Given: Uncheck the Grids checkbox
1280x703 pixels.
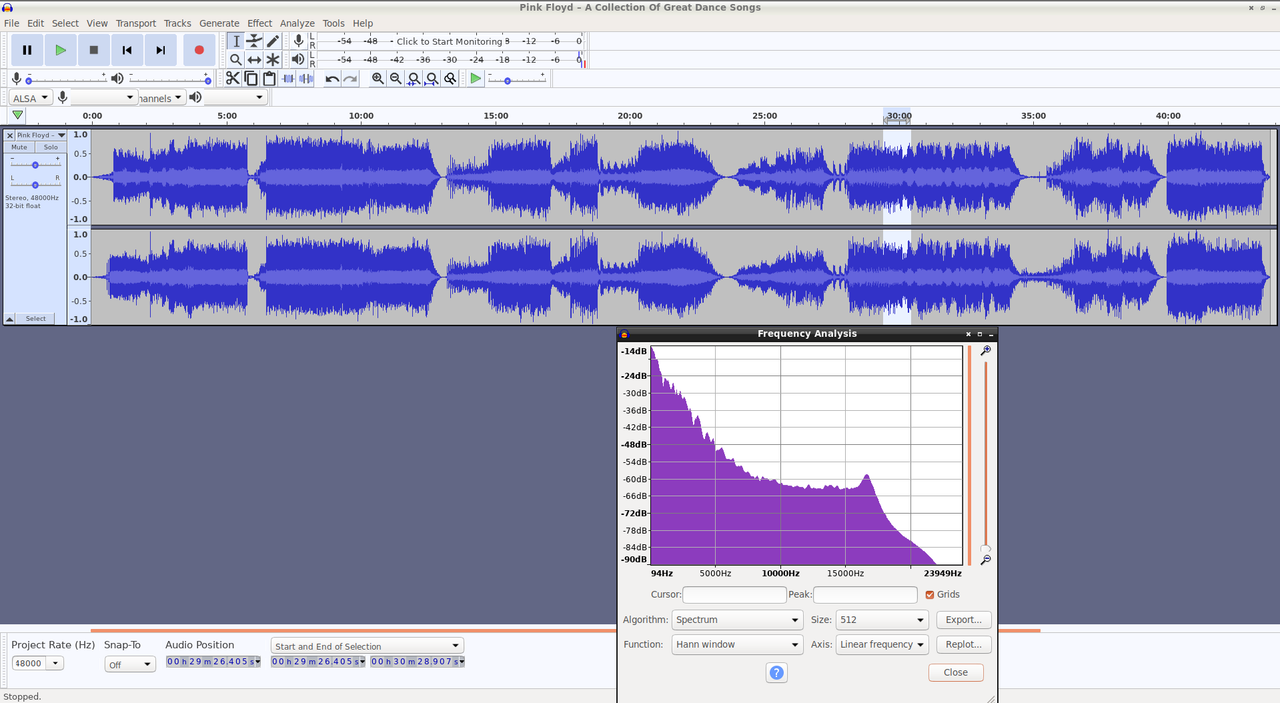Looking at the screenshot, I should click(930, 595).
